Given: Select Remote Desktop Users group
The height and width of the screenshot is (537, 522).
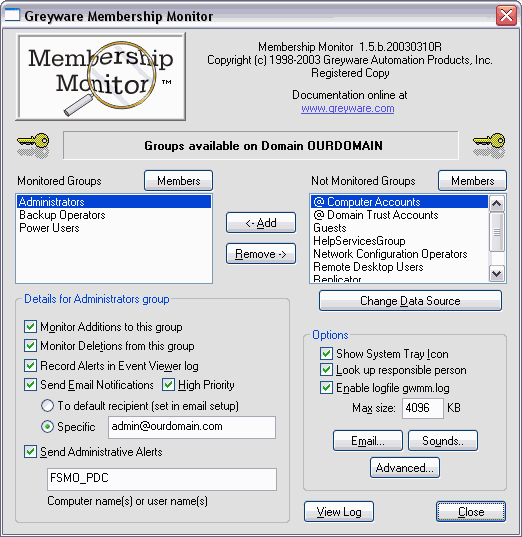Looking at the screenshot, I should (x=399, y=267).
